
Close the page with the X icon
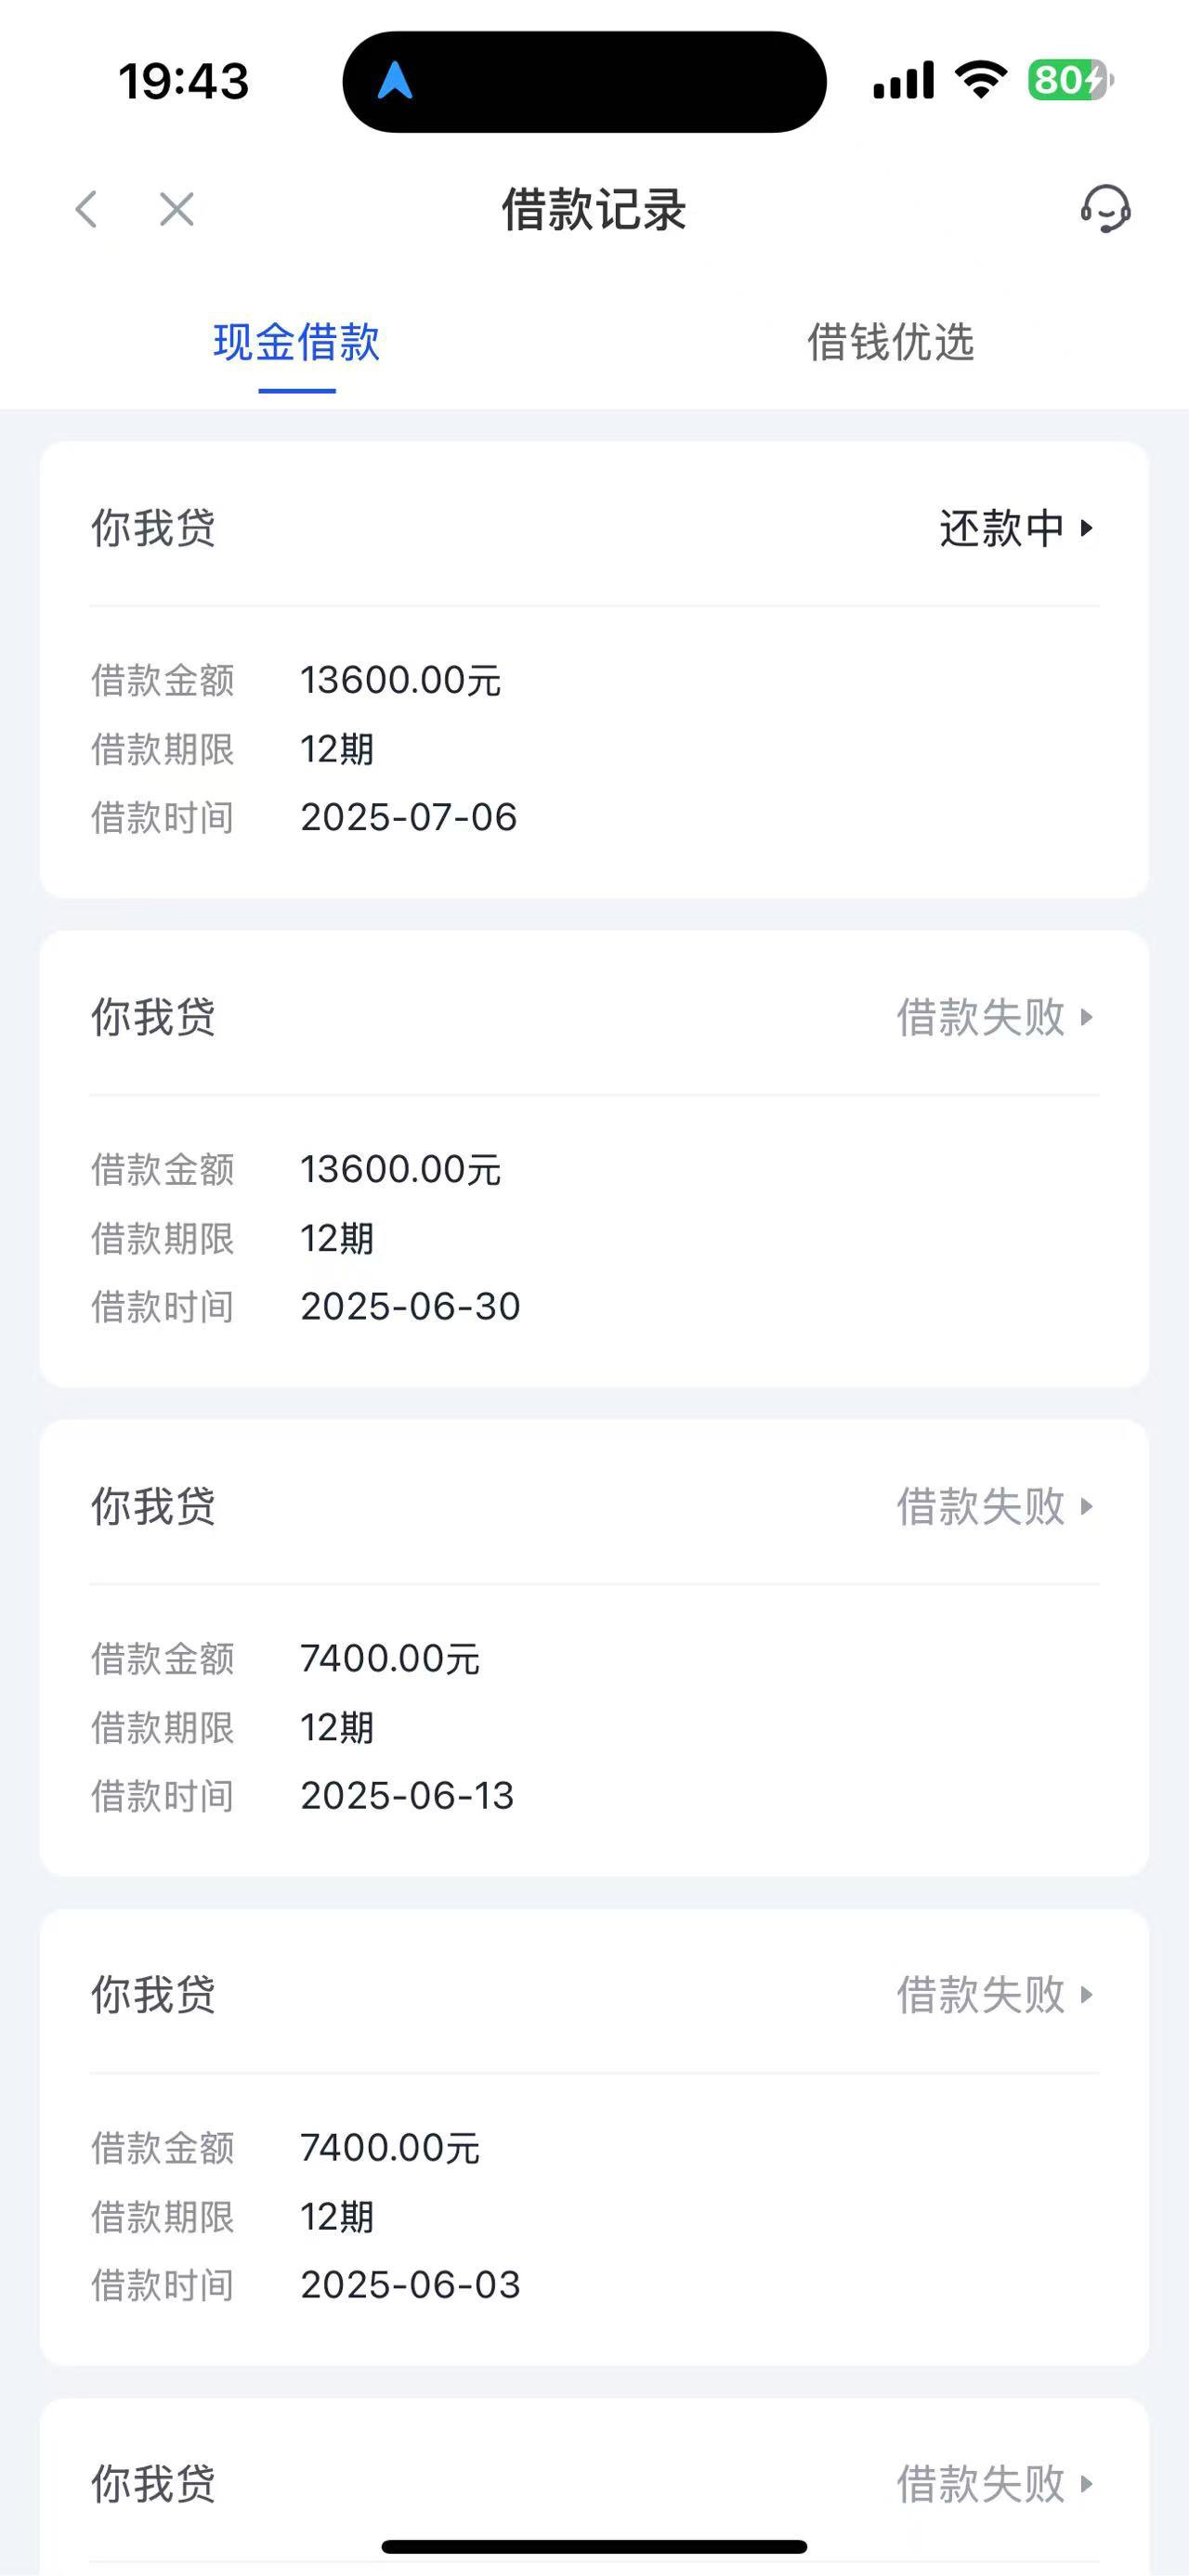coord(177,210)
